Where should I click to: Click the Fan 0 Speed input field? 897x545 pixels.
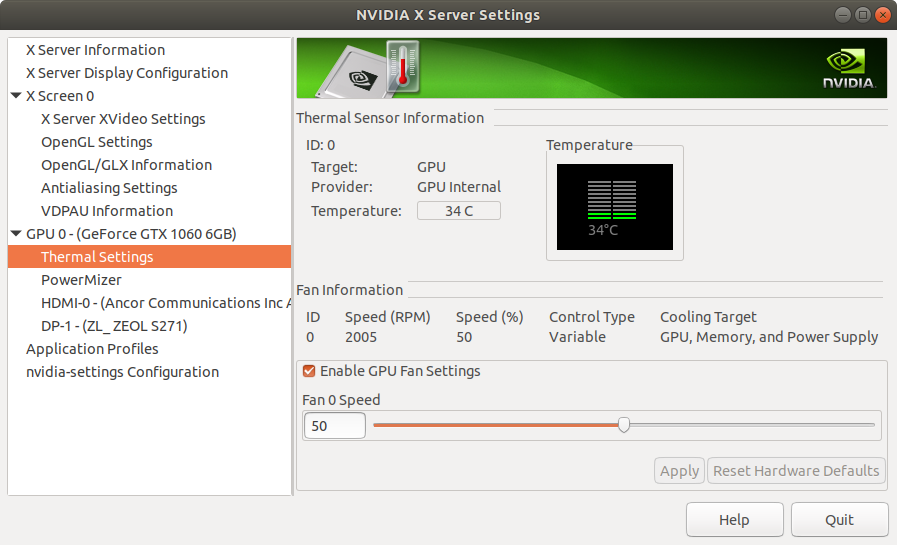point(335,425)
